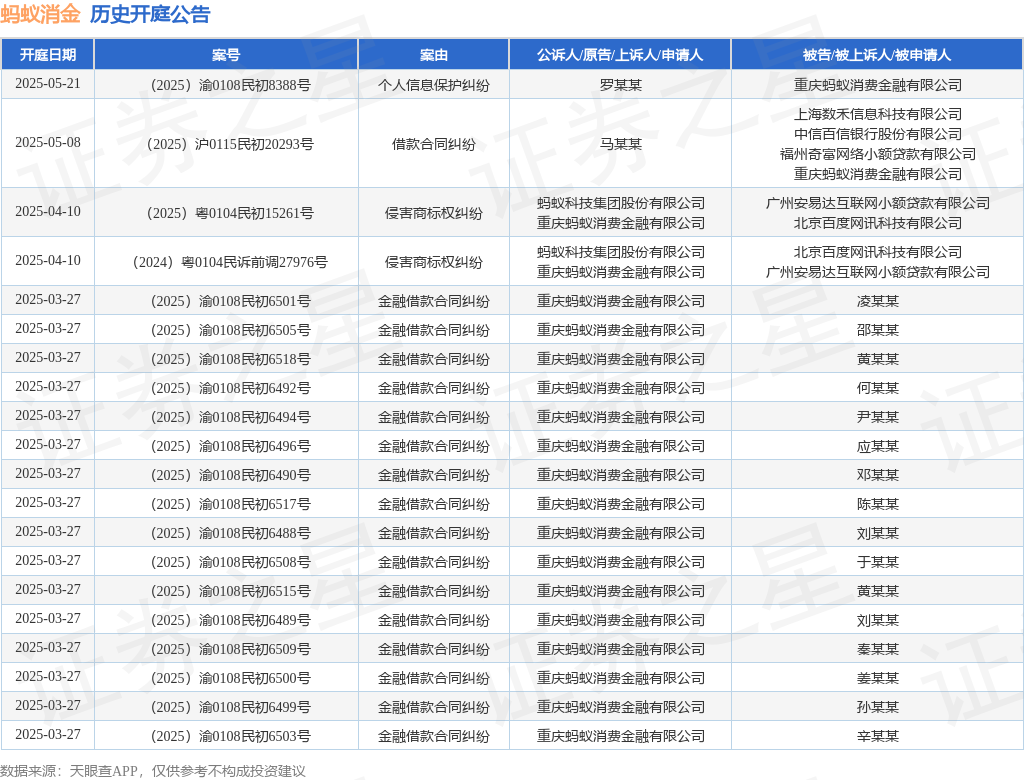Click plaintiff 重庆蚂蚁消费金融有限公司 in 民初6501号 row
The height and width of the screenshot is (780, 1024).
tap(620, 301)
